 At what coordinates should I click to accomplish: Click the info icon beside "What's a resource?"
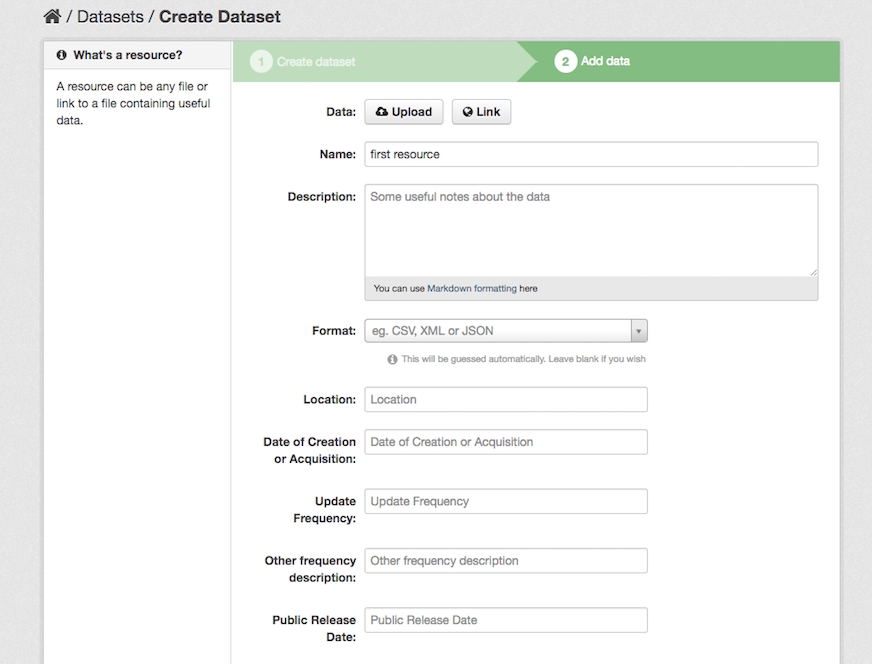point(63,55)
